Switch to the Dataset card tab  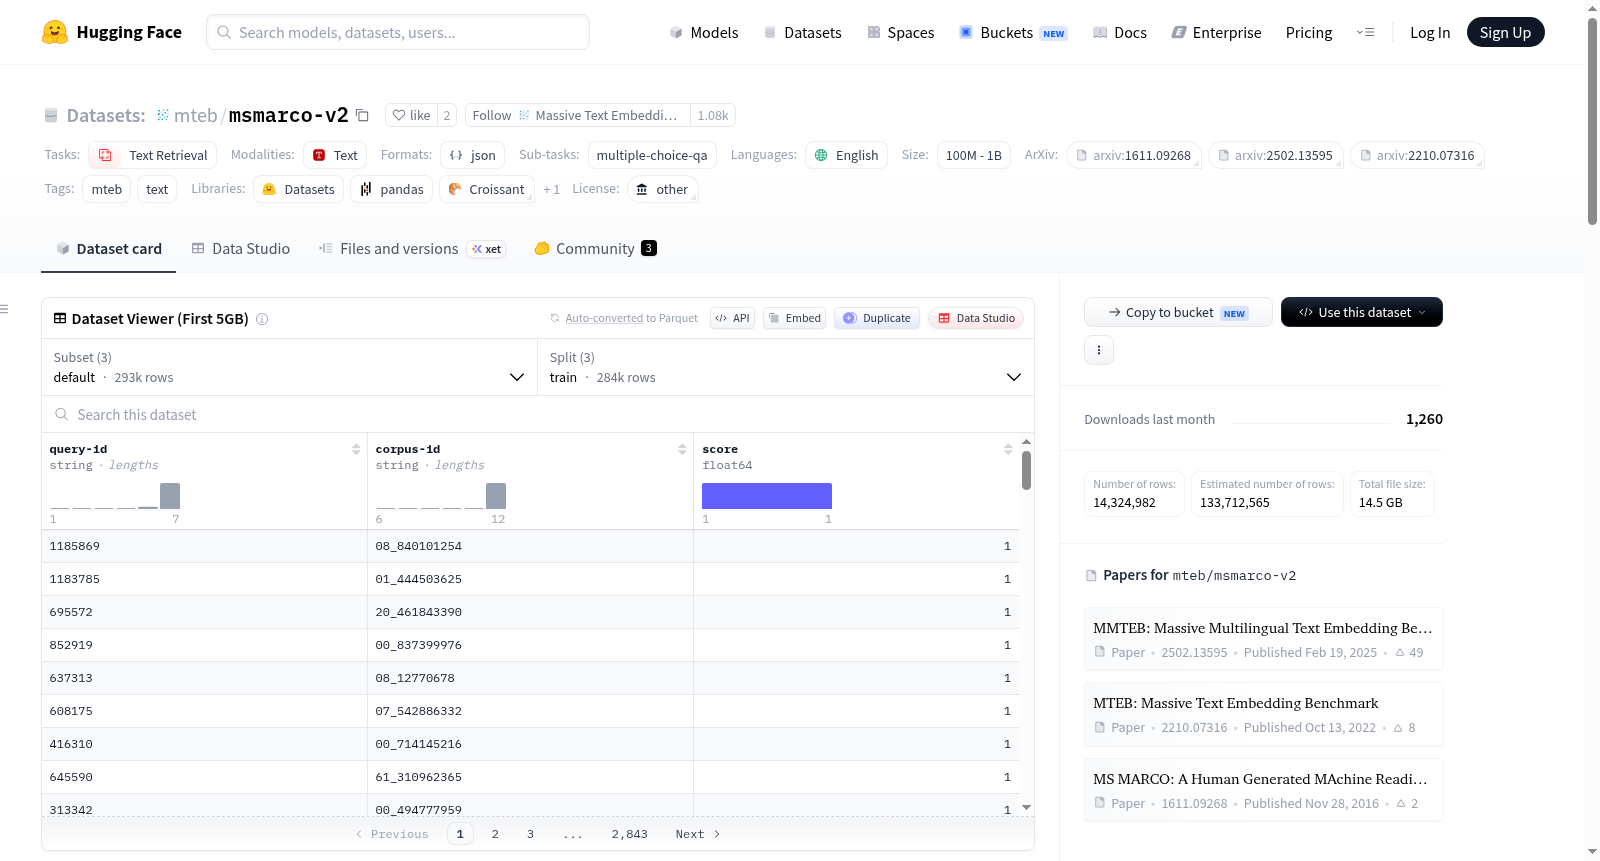click(x=108, y=249)
